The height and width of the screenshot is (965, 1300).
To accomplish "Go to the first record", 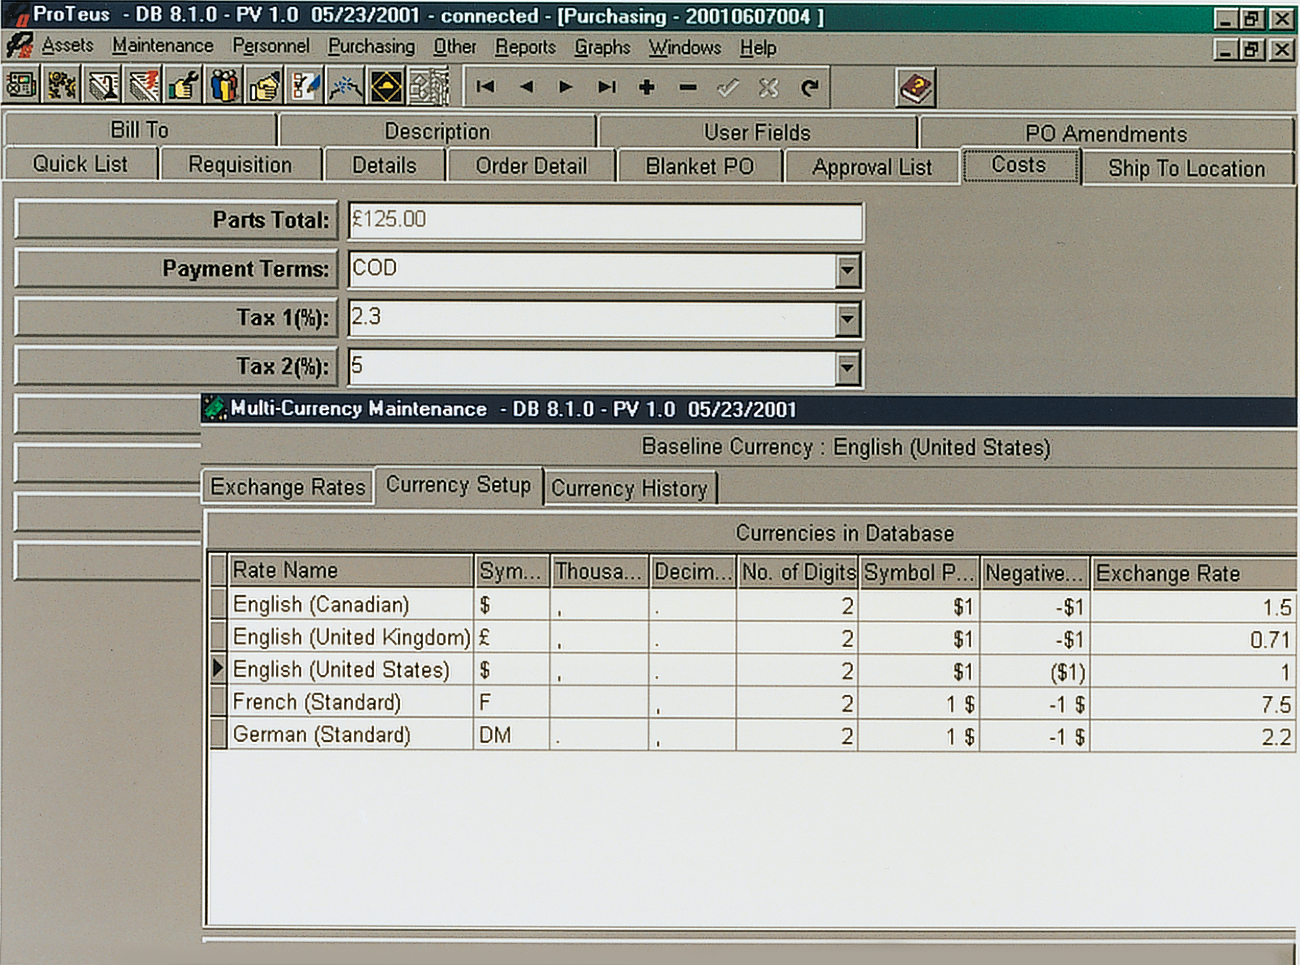I will (486, 88).
